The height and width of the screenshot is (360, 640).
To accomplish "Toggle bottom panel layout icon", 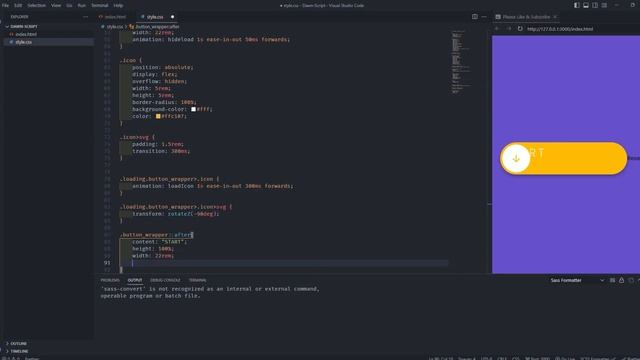I will [586, 5].
